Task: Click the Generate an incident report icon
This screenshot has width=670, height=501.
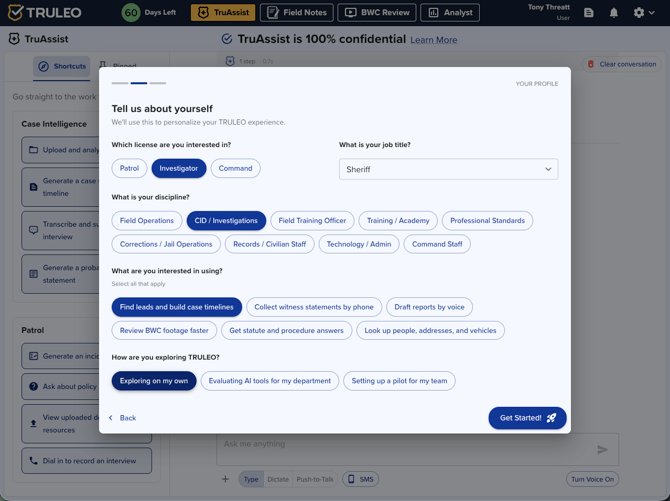Action: 33,356
